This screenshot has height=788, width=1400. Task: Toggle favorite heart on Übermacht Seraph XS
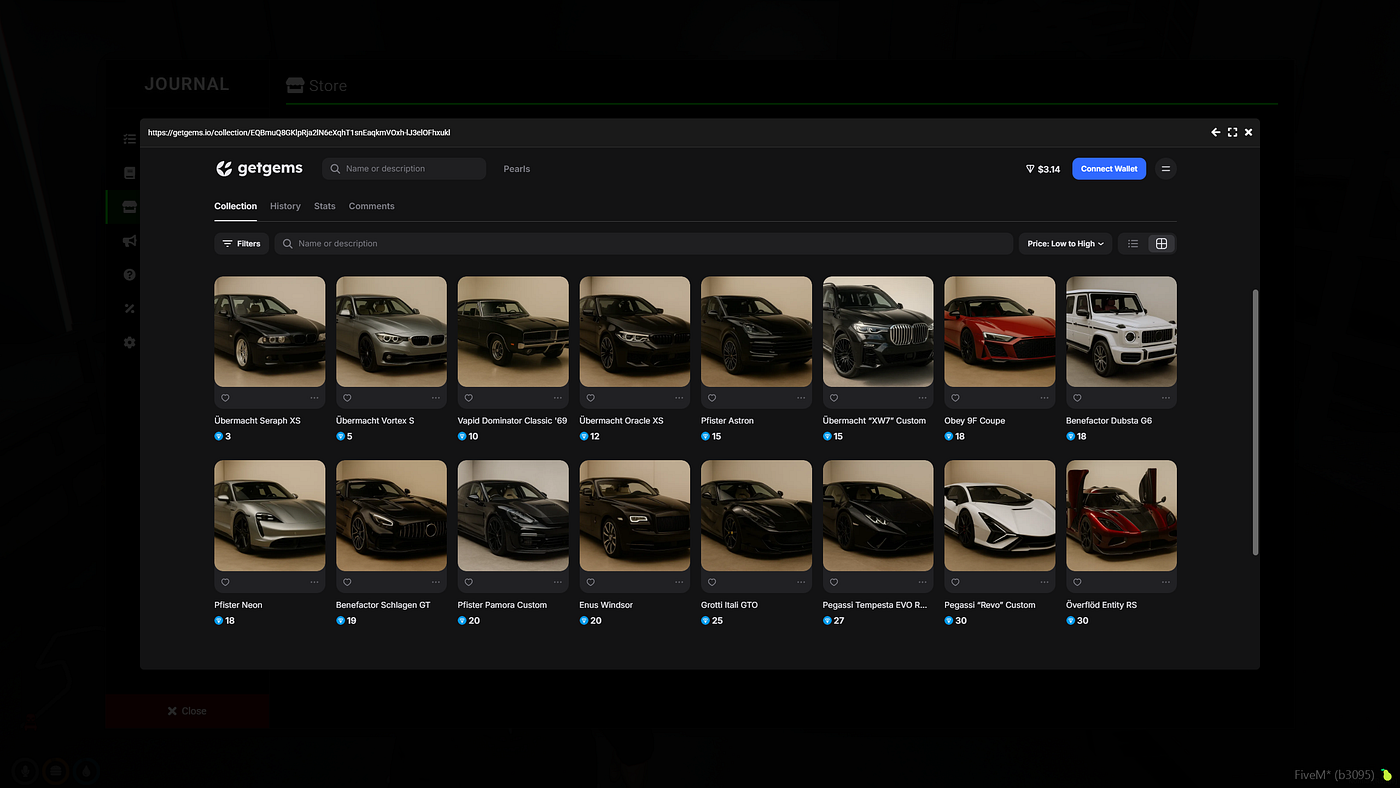225,398
